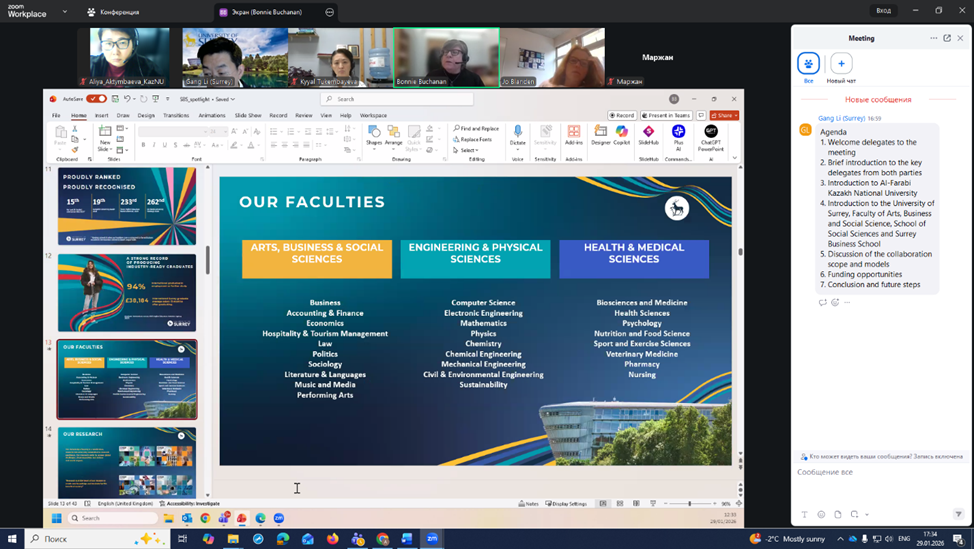Open the Add-ins icon in ribbon

point(573,134)
